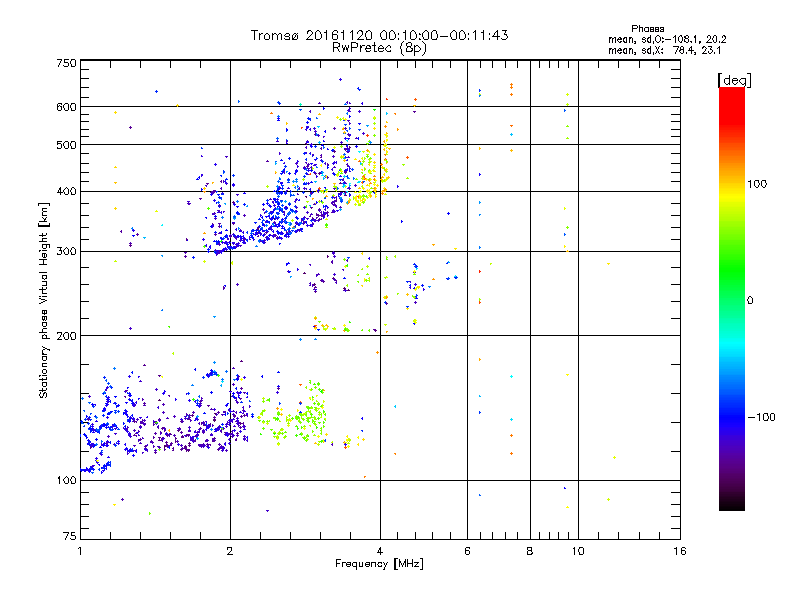Click the '100' label on the colorbar
This screenshot has height=600, width=800.
(757, 184)
